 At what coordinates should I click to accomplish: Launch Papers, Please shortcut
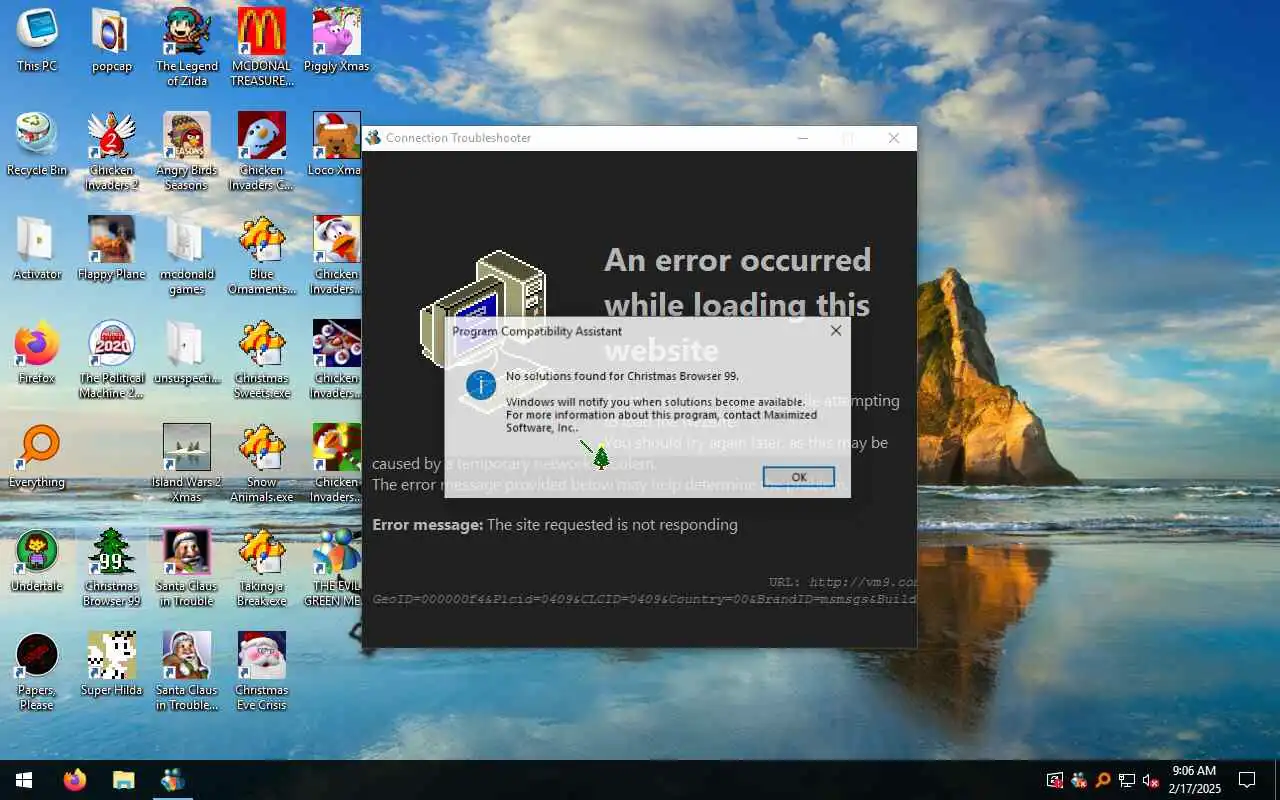37,671
